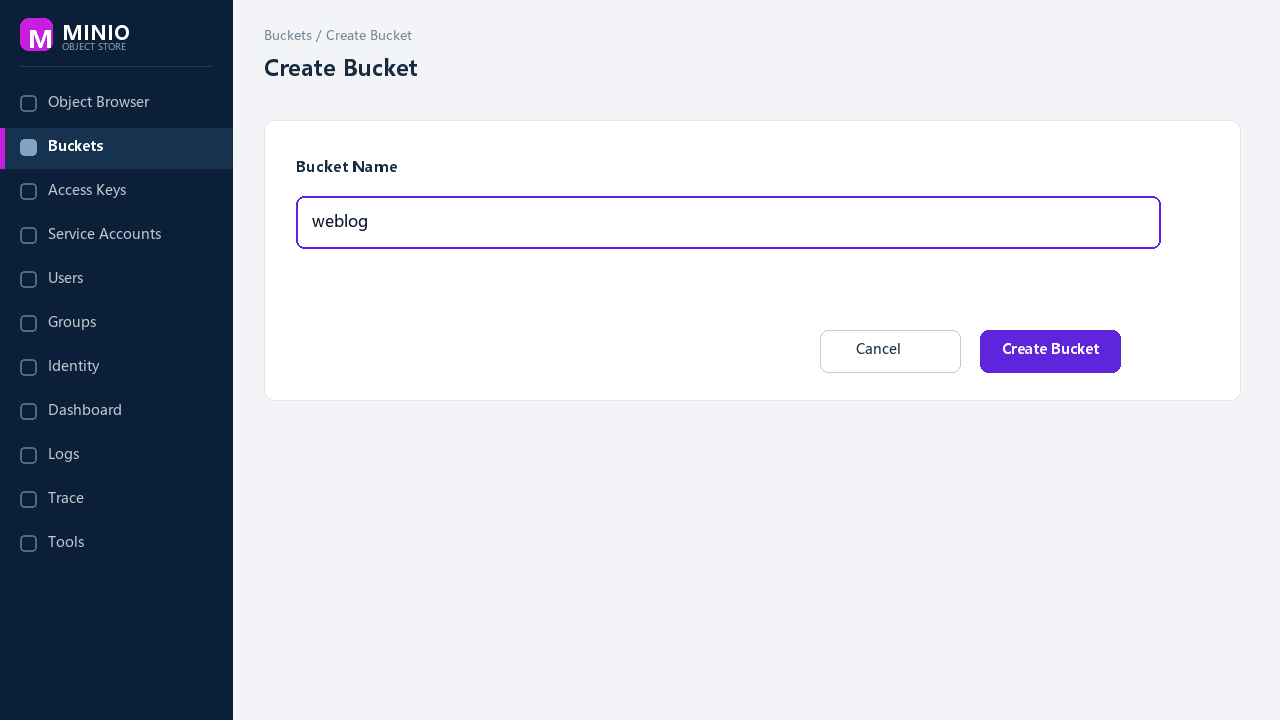Click the Groups sidebar icon

[28, 323]
